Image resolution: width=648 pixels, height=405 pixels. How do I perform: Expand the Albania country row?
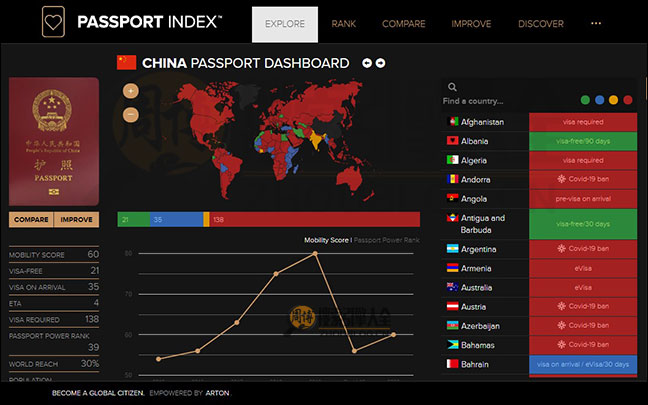(540, 141)
